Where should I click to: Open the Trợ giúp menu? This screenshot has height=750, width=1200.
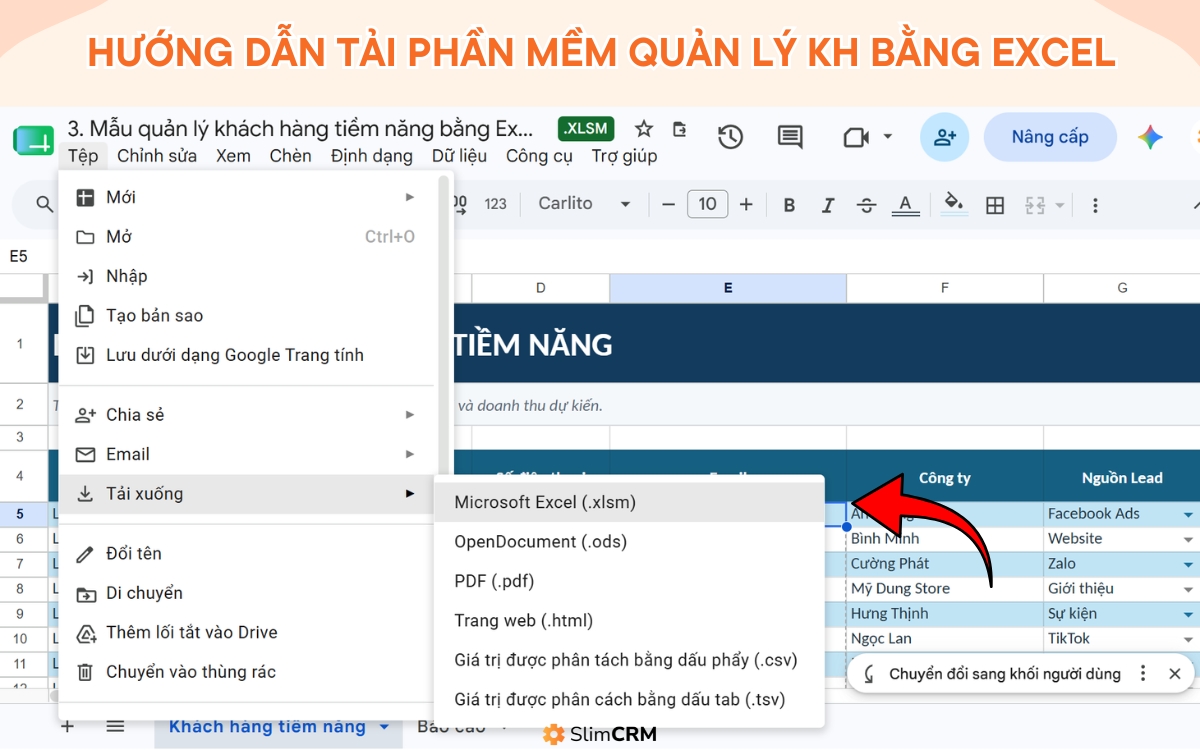click(x=624, y=156)
